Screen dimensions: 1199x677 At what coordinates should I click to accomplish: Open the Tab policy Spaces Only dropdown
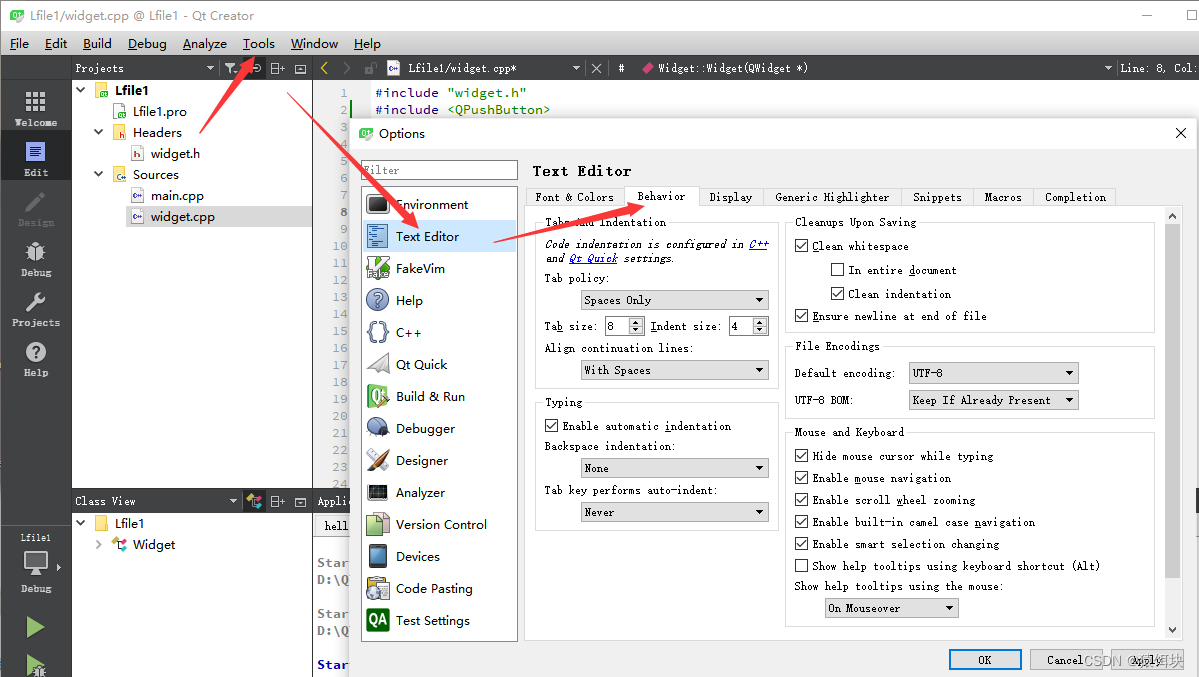pos(674,300)
